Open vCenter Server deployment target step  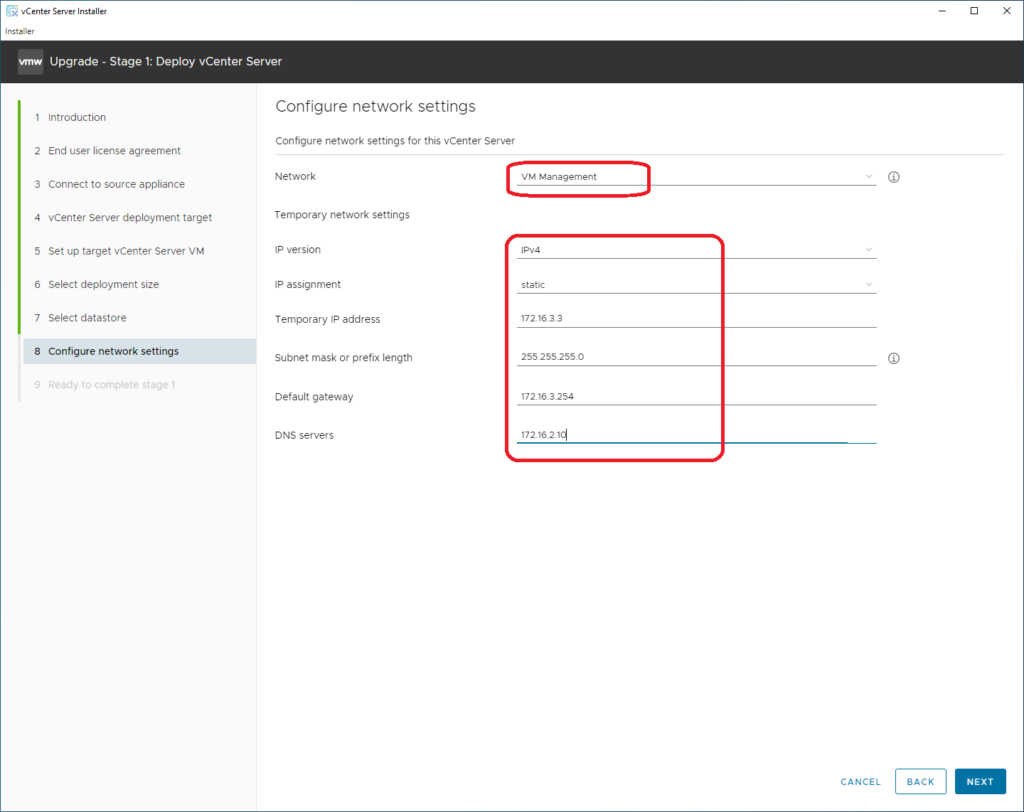point(130,218)
